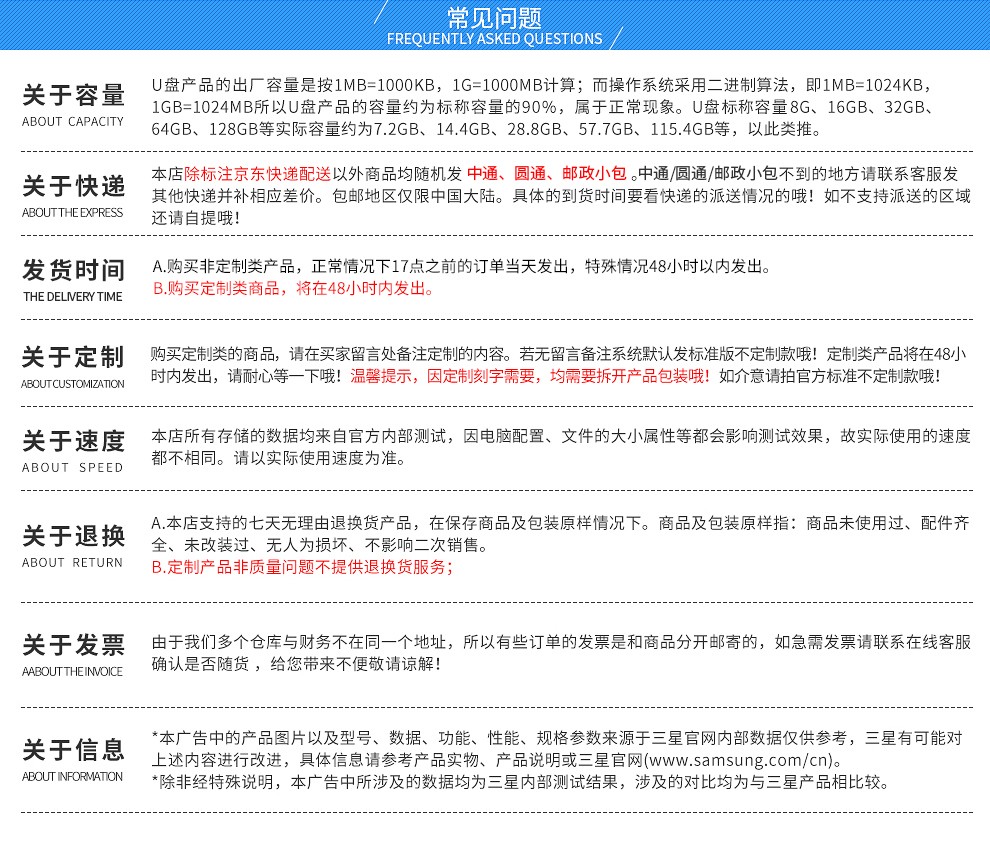
Task: Click the '关于快递' section heading
Action: click(73, 186)
